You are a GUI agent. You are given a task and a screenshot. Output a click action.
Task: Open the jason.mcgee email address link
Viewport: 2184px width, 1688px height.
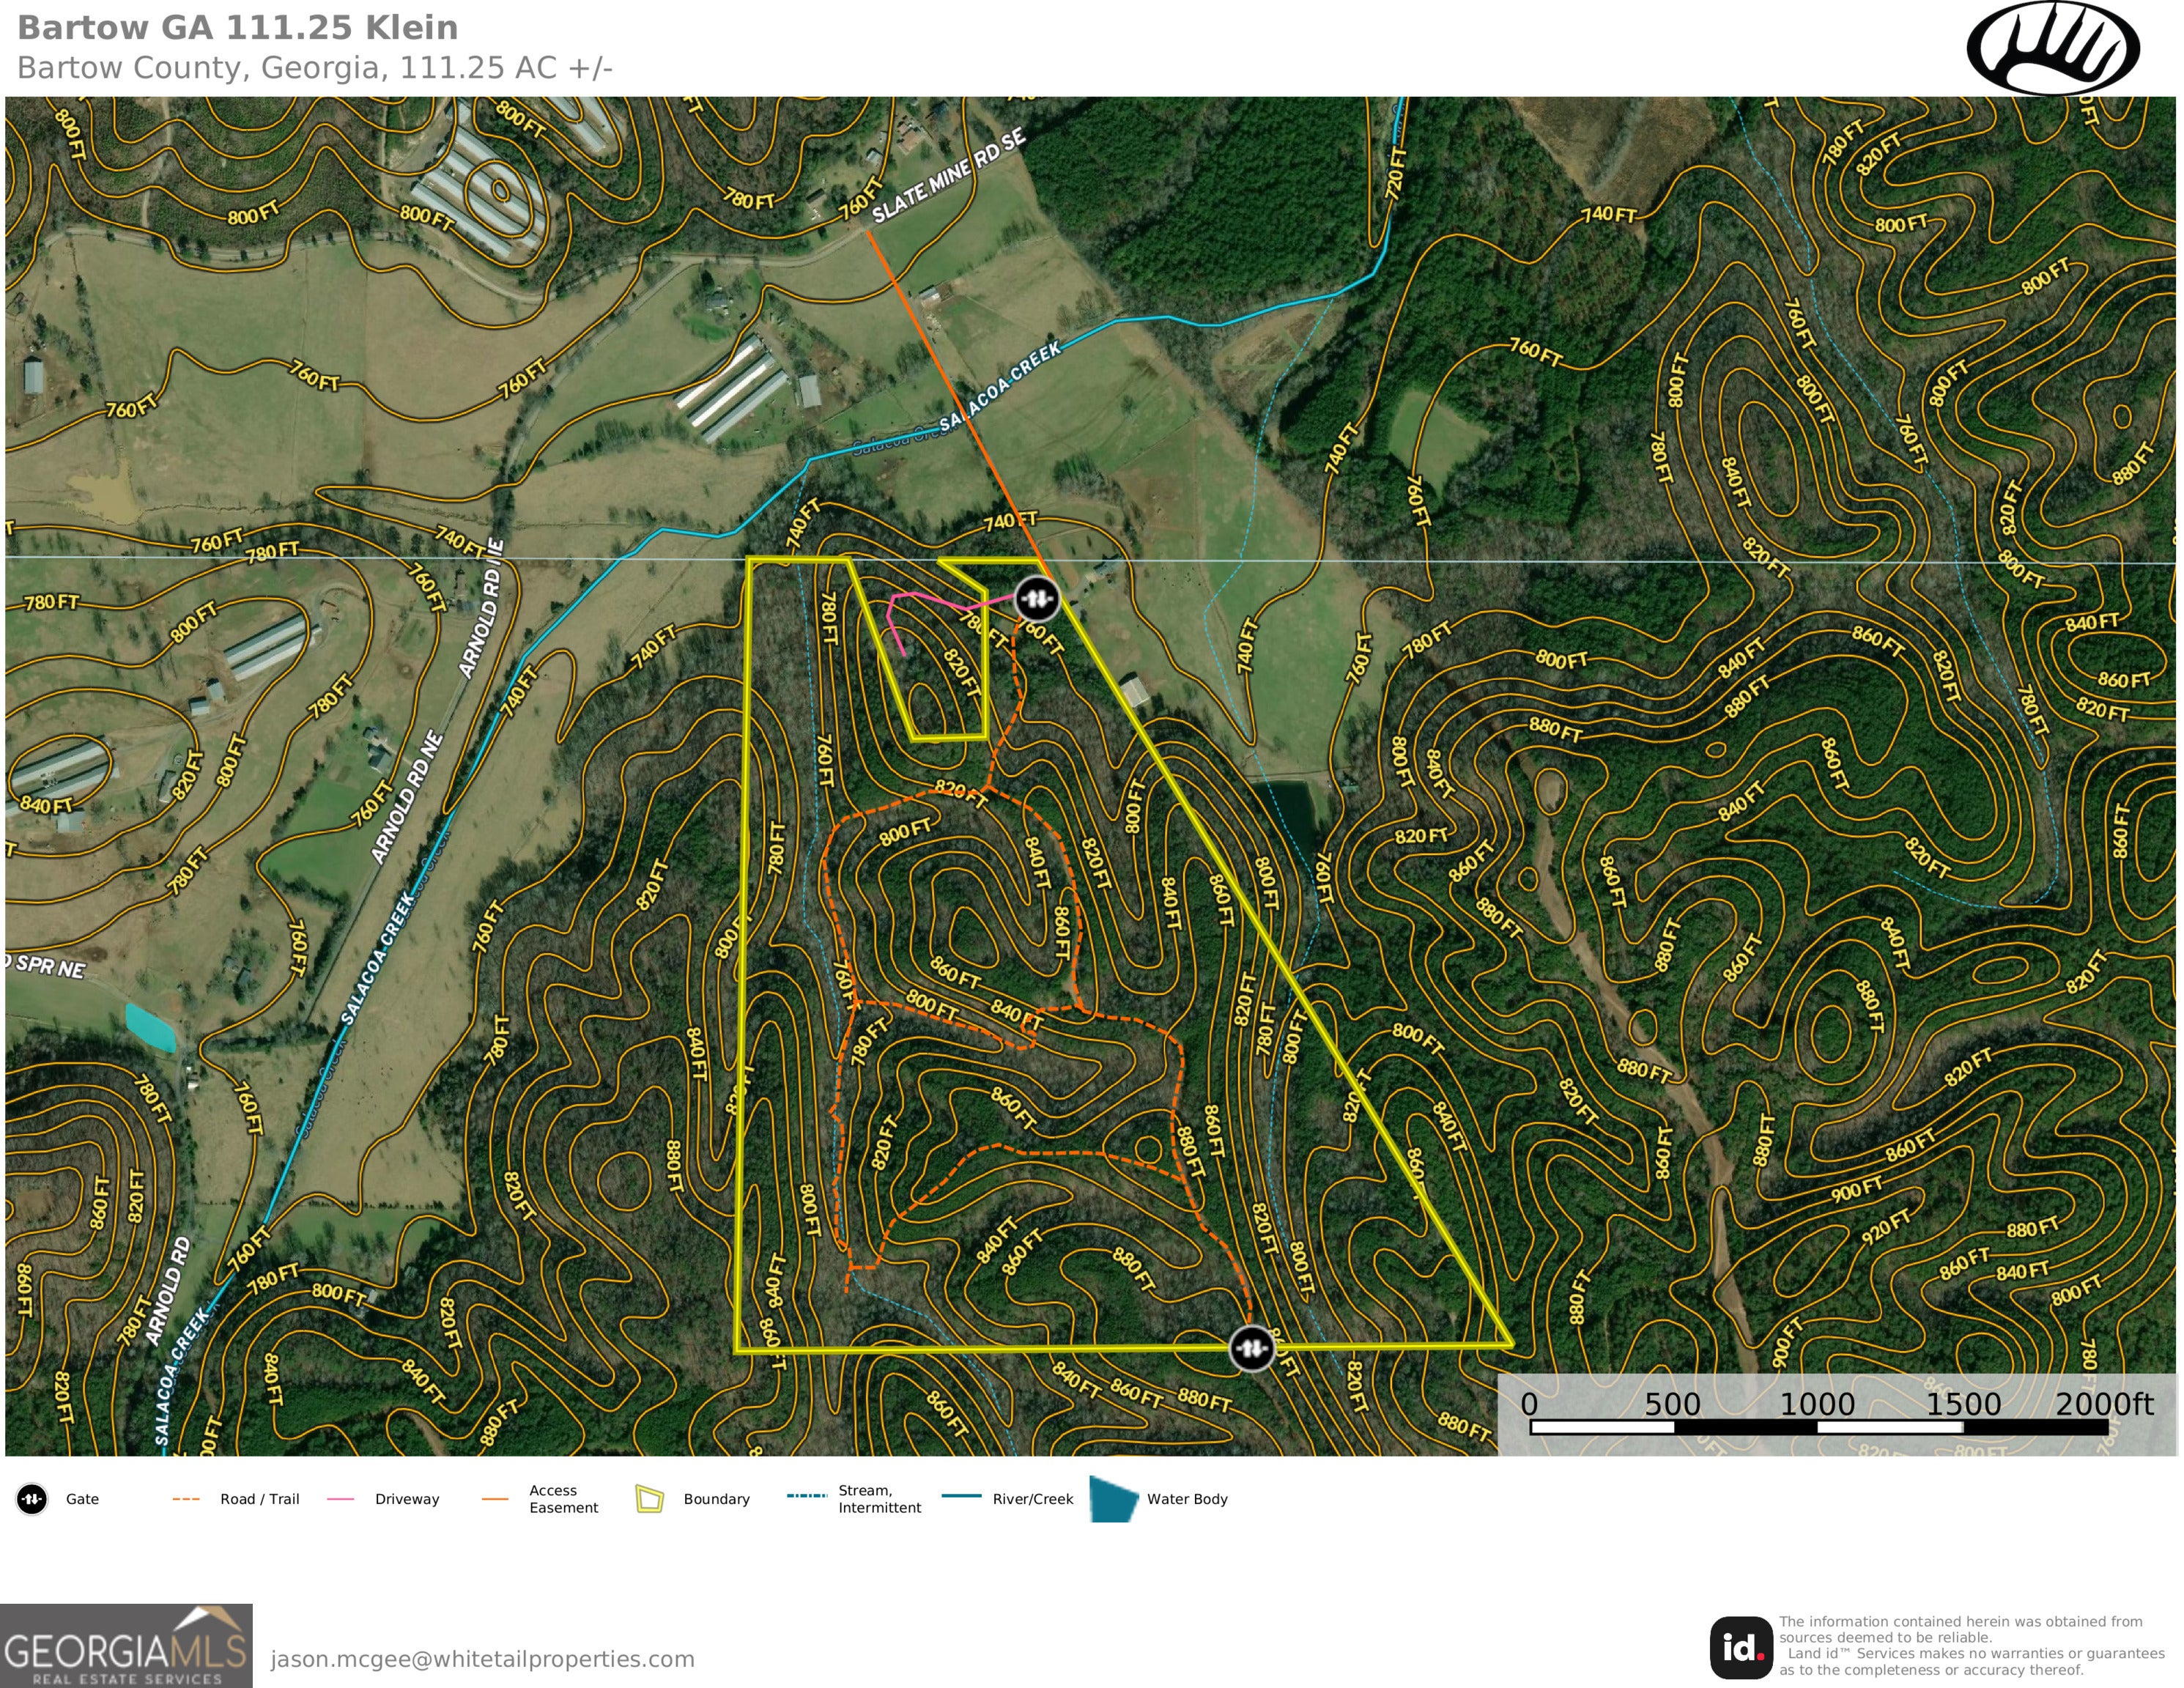point(482,1659)
